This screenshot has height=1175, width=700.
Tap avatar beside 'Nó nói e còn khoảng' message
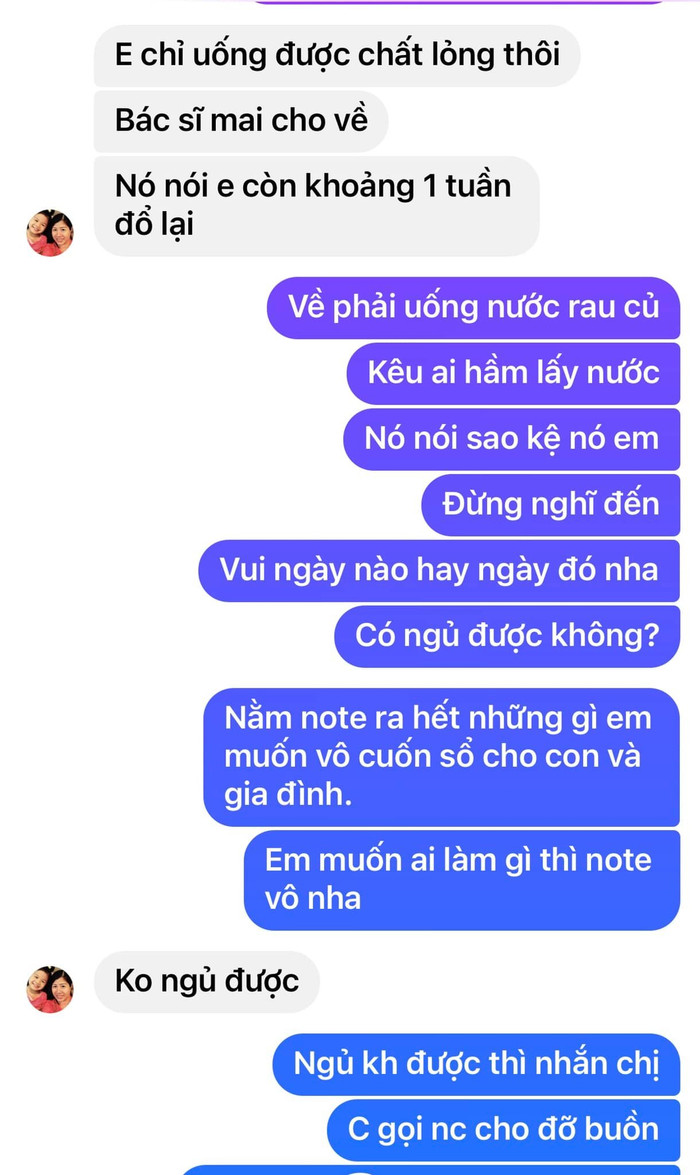[x=50, y=233]
